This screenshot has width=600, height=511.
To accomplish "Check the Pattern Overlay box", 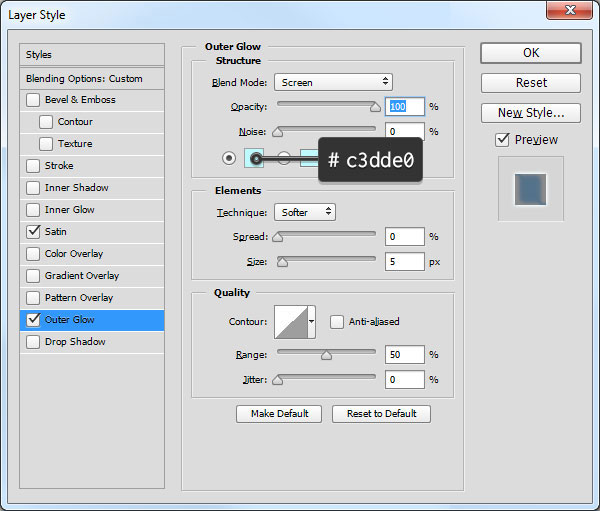I will 33,298.
